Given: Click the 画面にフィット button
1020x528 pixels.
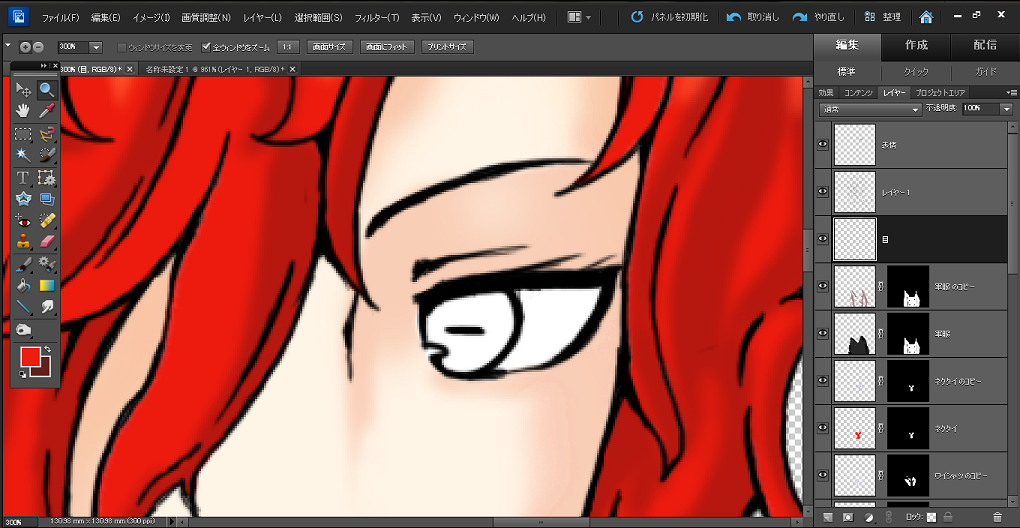Looking at the screenshot, I should click(x=387, y=47).
